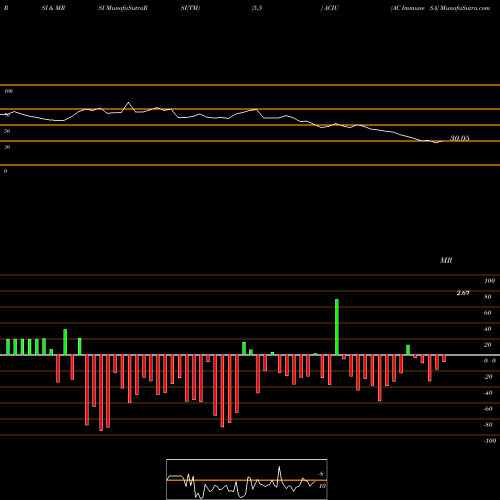The height and width of the screenshot is (500, 500).
Task: Click the RSI axis label 30
Action: [7, 147]
